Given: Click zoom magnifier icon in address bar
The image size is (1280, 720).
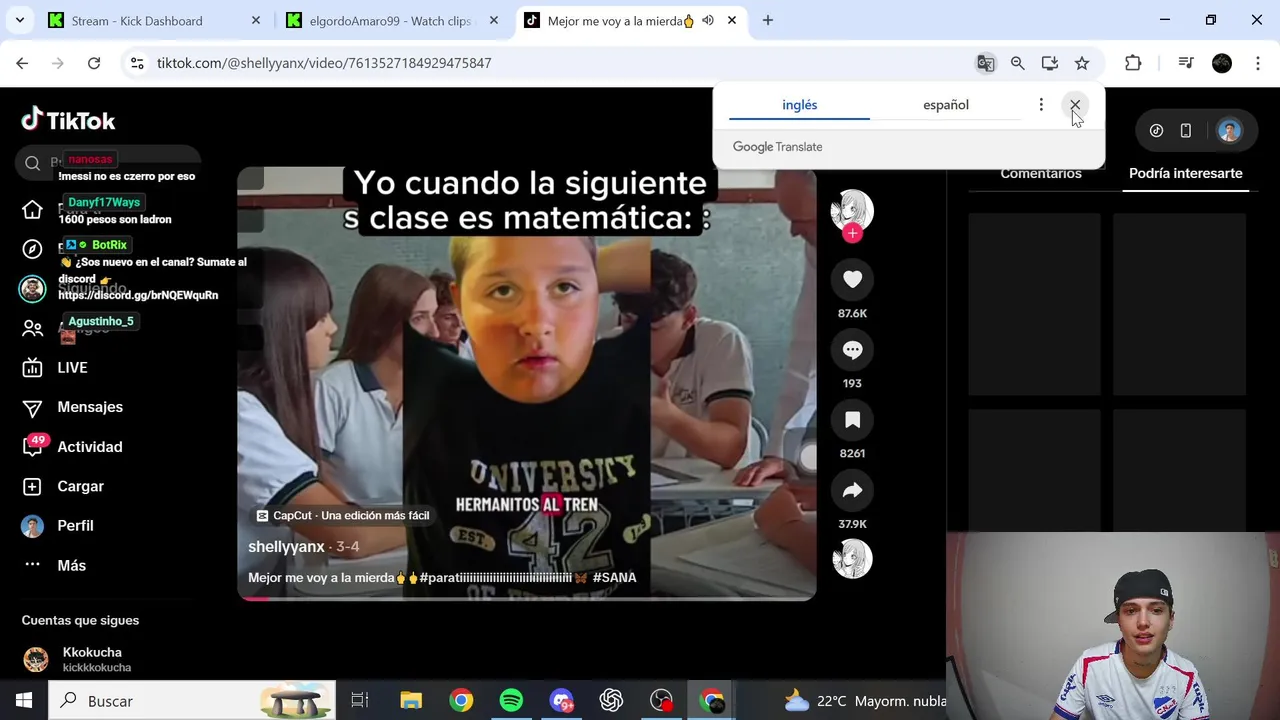Looking at the screenshot, I should tap(1018, 63).
